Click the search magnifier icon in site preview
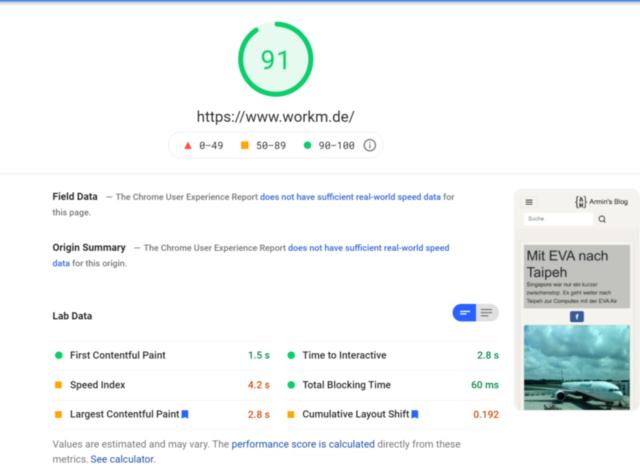This screenshot has height=474, width=640. click(602, 219)
